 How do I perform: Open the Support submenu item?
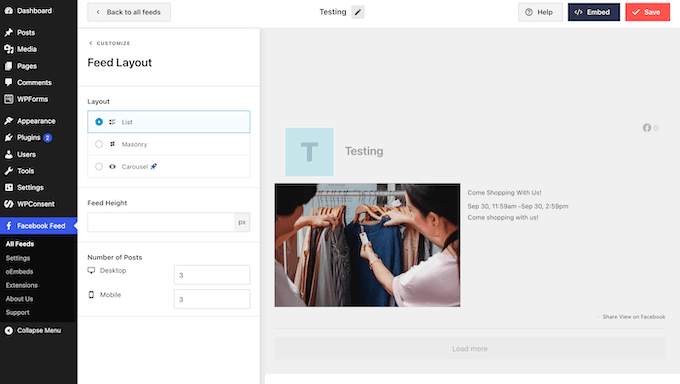(17, 312)
